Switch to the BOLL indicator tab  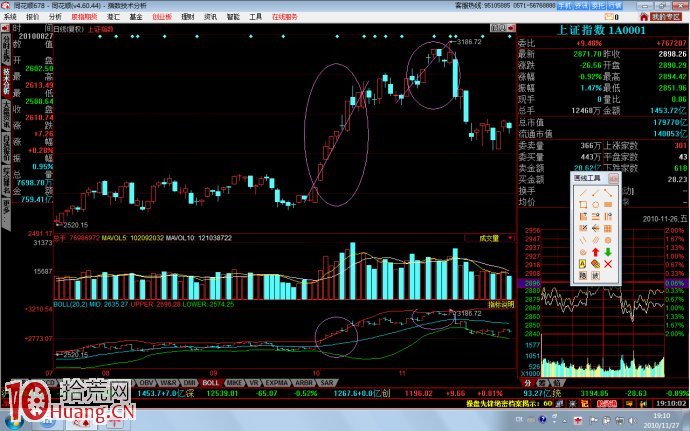(211, 383)
